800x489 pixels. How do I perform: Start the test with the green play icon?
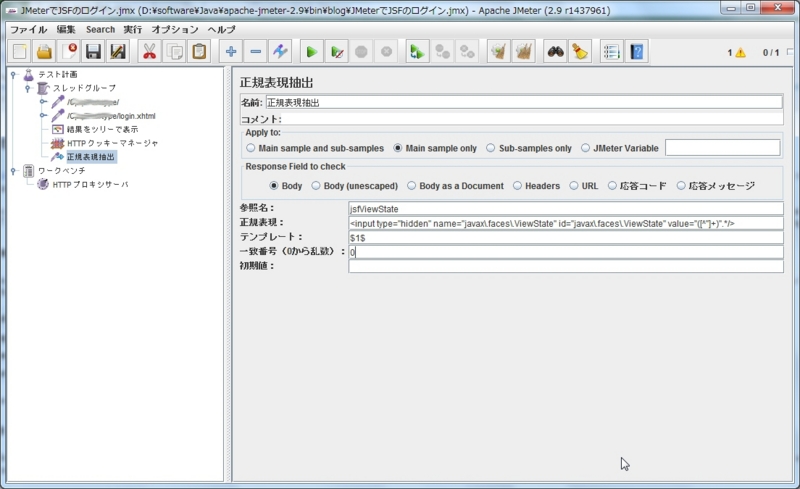coord(312,52)
